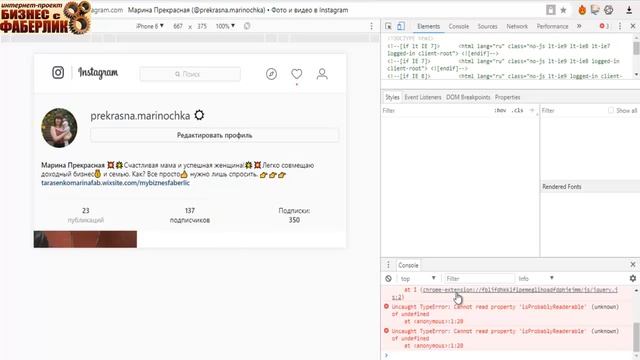This screenshot has height=360, width=640.
Task: Open console settings gear icon
Action: [633, 278]
